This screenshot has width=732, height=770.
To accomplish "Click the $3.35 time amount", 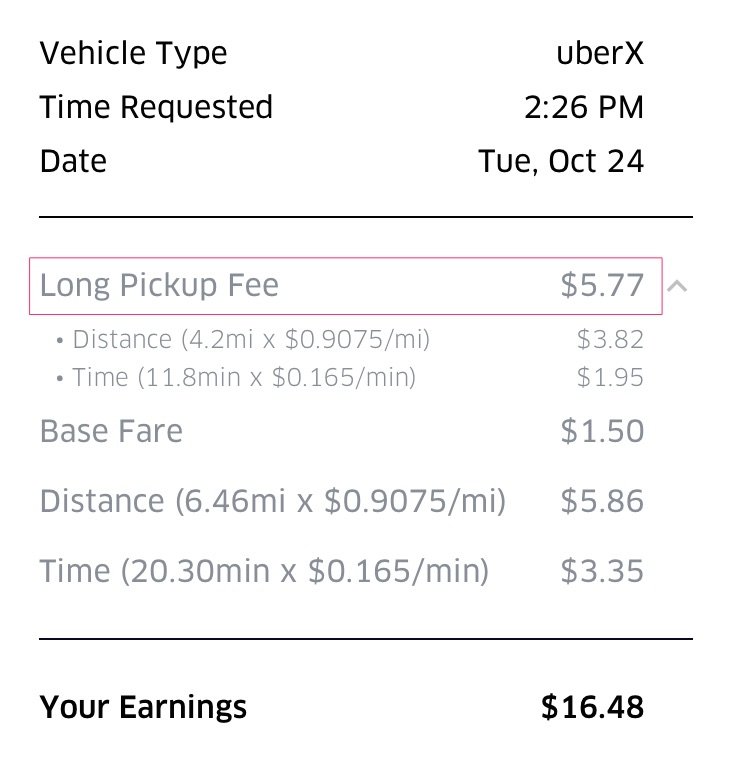I will pyautogui.click(x=602, y=571).
